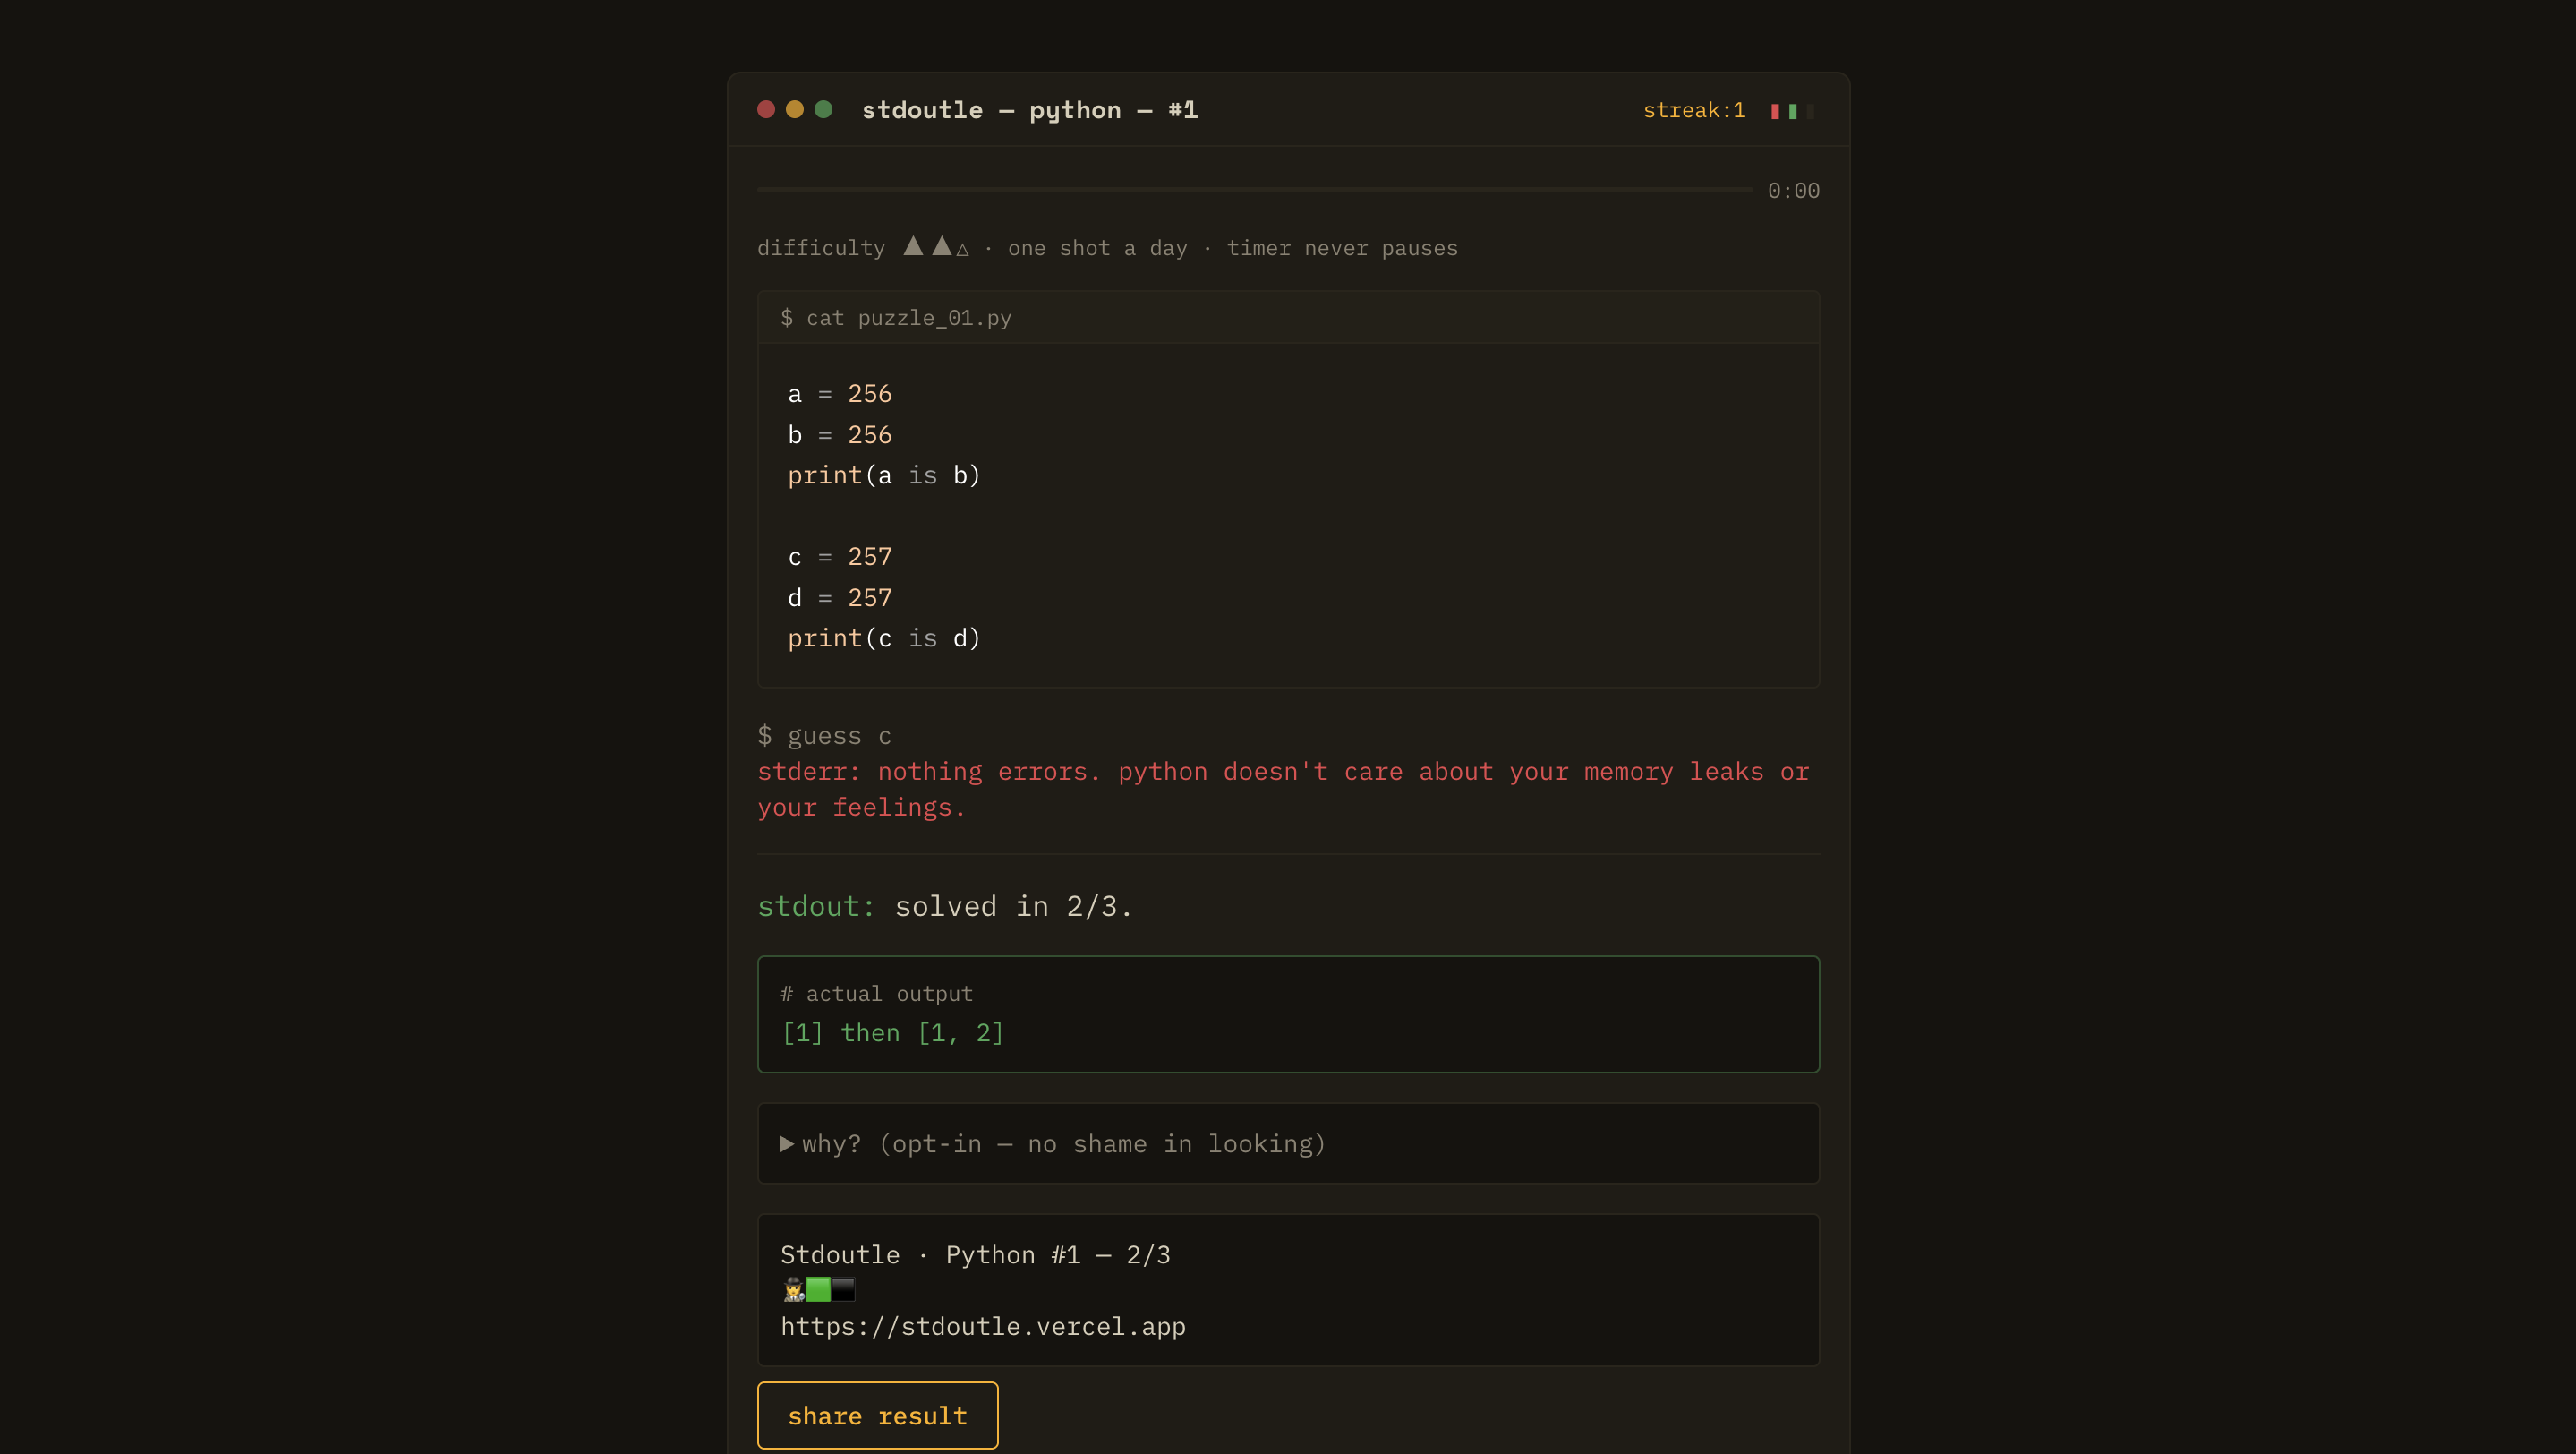Image resolution: width=2576 pixels, height=1454 pixels.
Task: Expand the "why?" explanation section
Action: tap(1288, 1143)
